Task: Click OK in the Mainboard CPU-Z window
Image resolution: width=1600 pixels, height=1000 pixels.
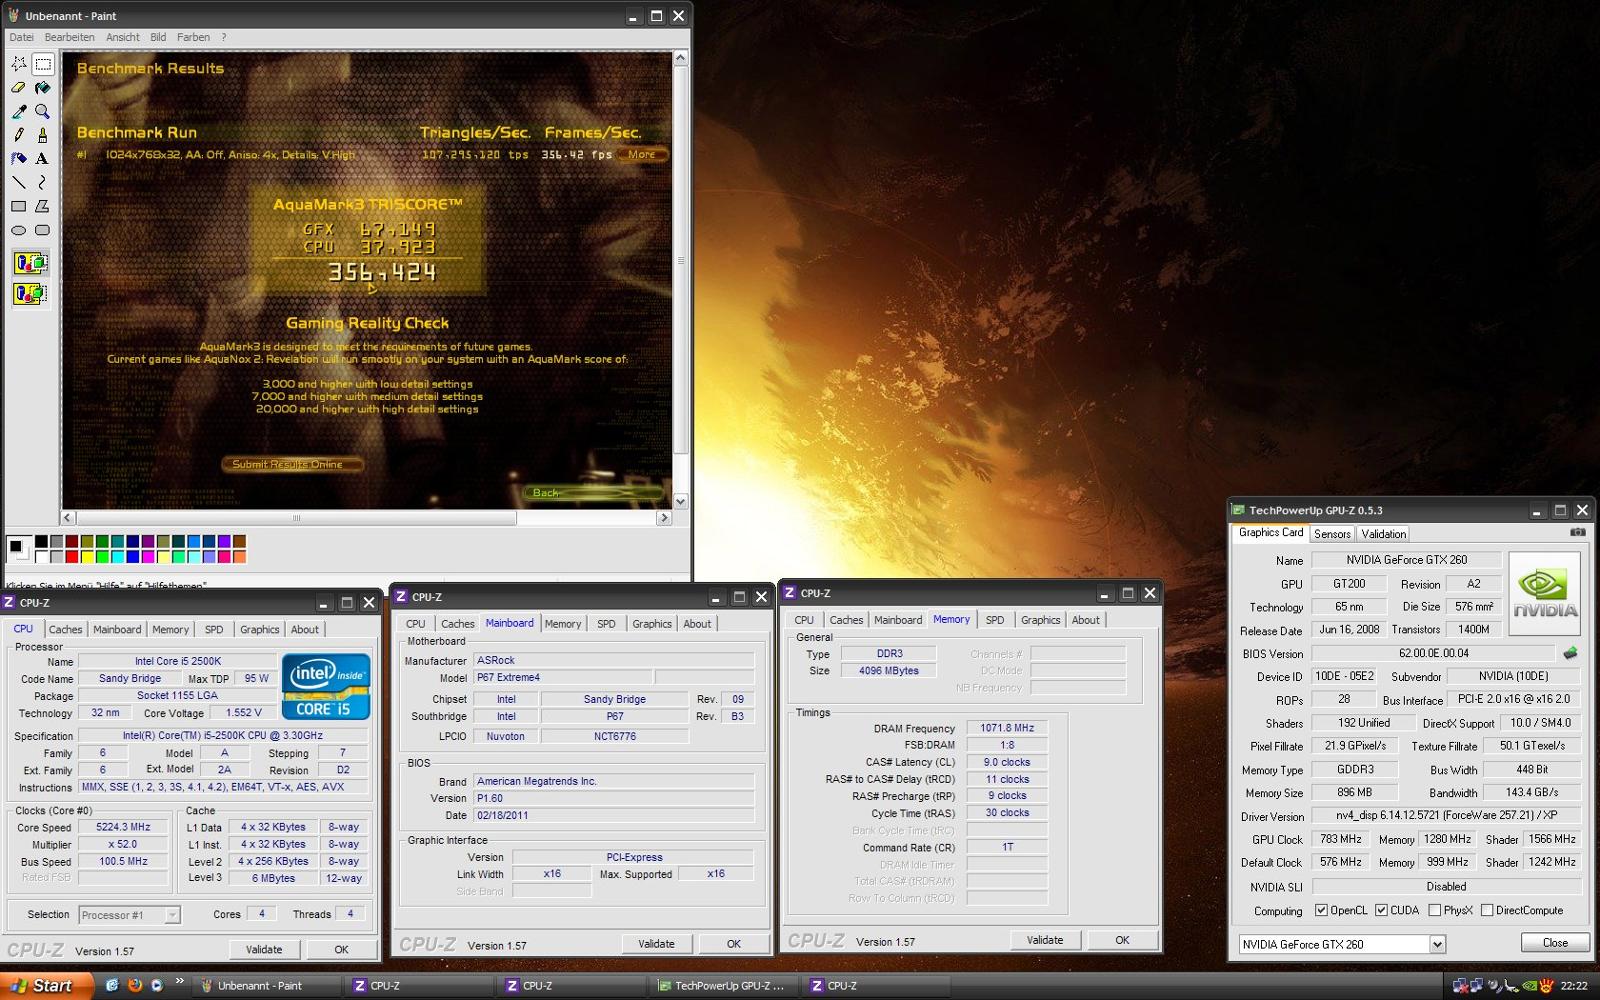Action: 734,944
